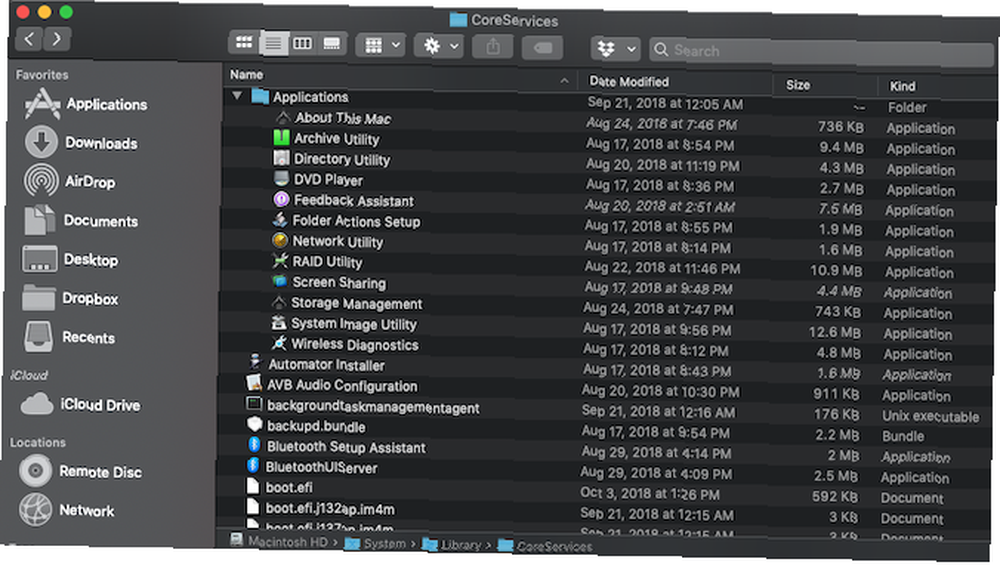The width and height of the screenshot is (1000, 565).
Task: Click the Favorites sidebar heading
Action: 42,75
